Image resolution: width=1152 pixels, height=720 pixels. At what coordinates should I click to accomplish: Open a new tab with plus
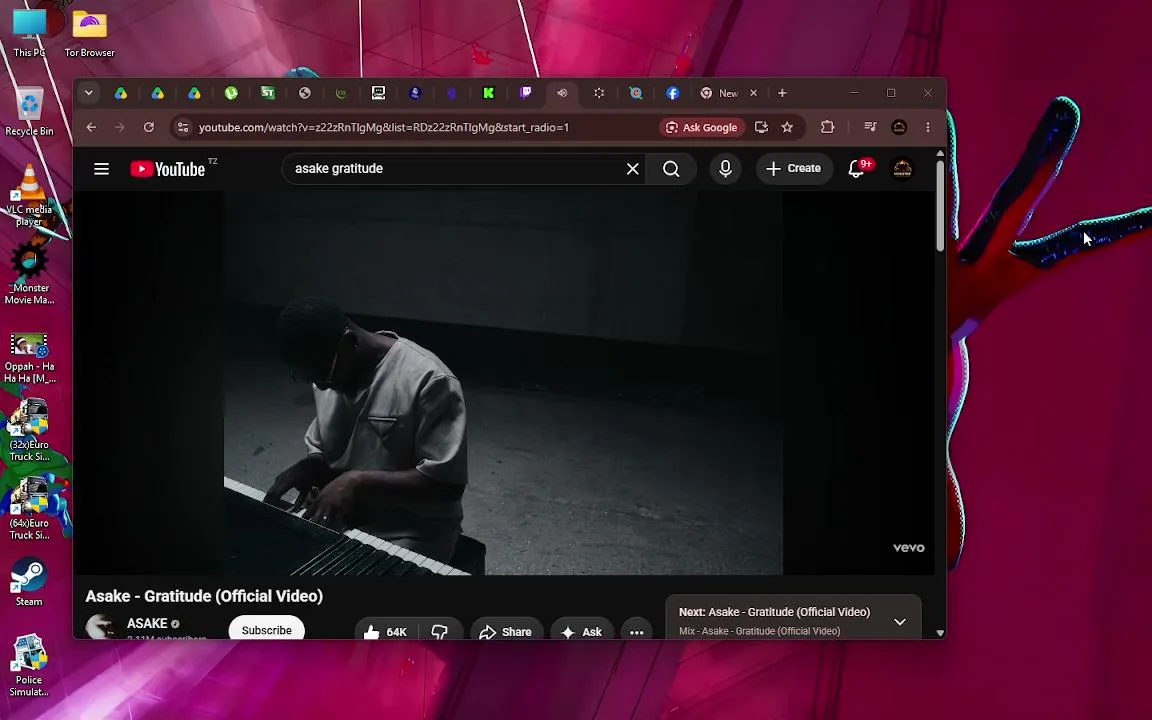point(782,93)
